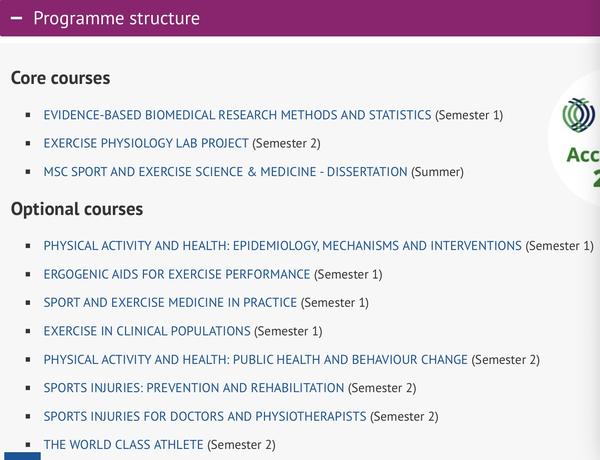Open Public Health and Behaviour Change course
The height and width of the screenshot is (460, 600).
[256, 359]
